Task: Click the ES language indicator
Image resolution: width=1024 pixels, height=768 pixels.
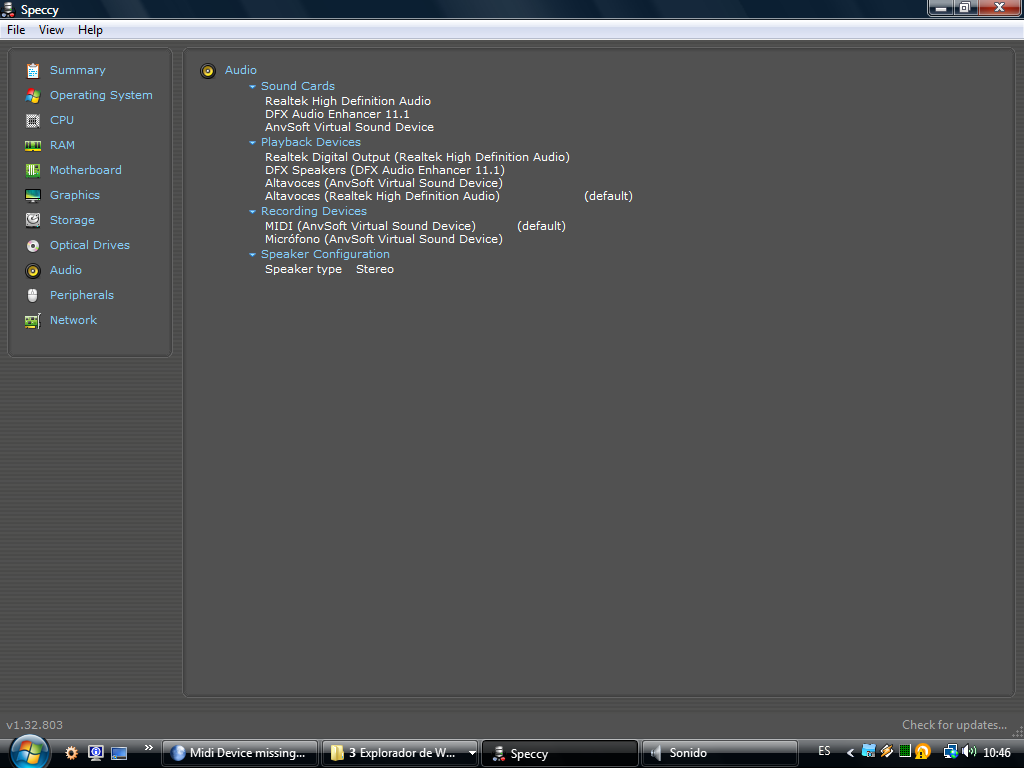Action: 824,751
